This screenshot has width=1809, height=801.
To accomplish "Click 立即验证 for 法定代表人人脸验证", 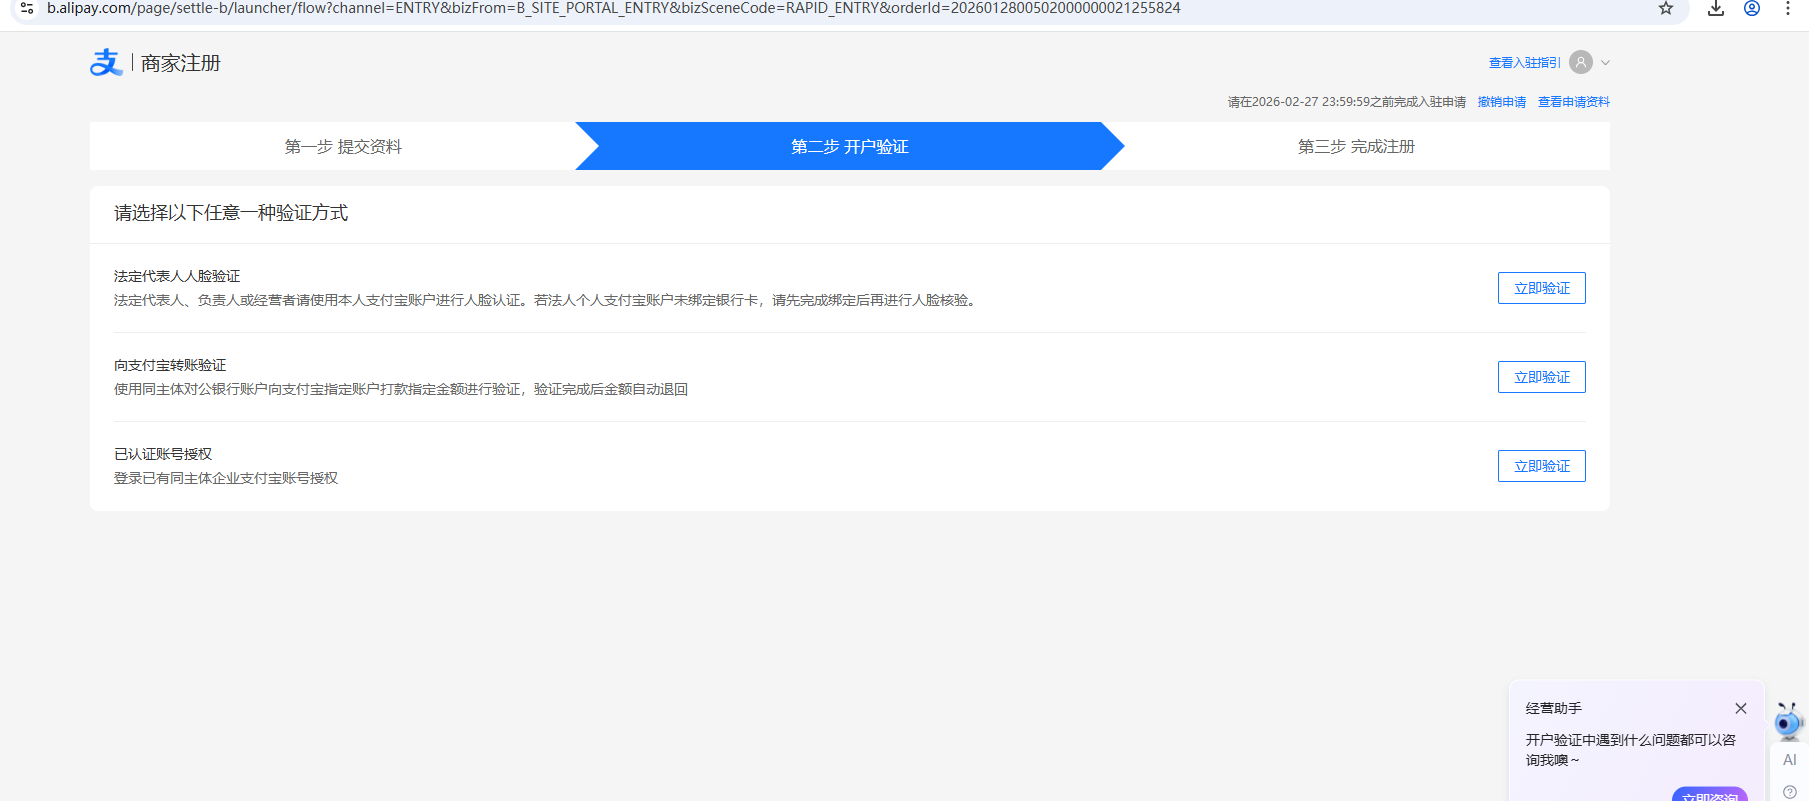I will pos(1541,288).
